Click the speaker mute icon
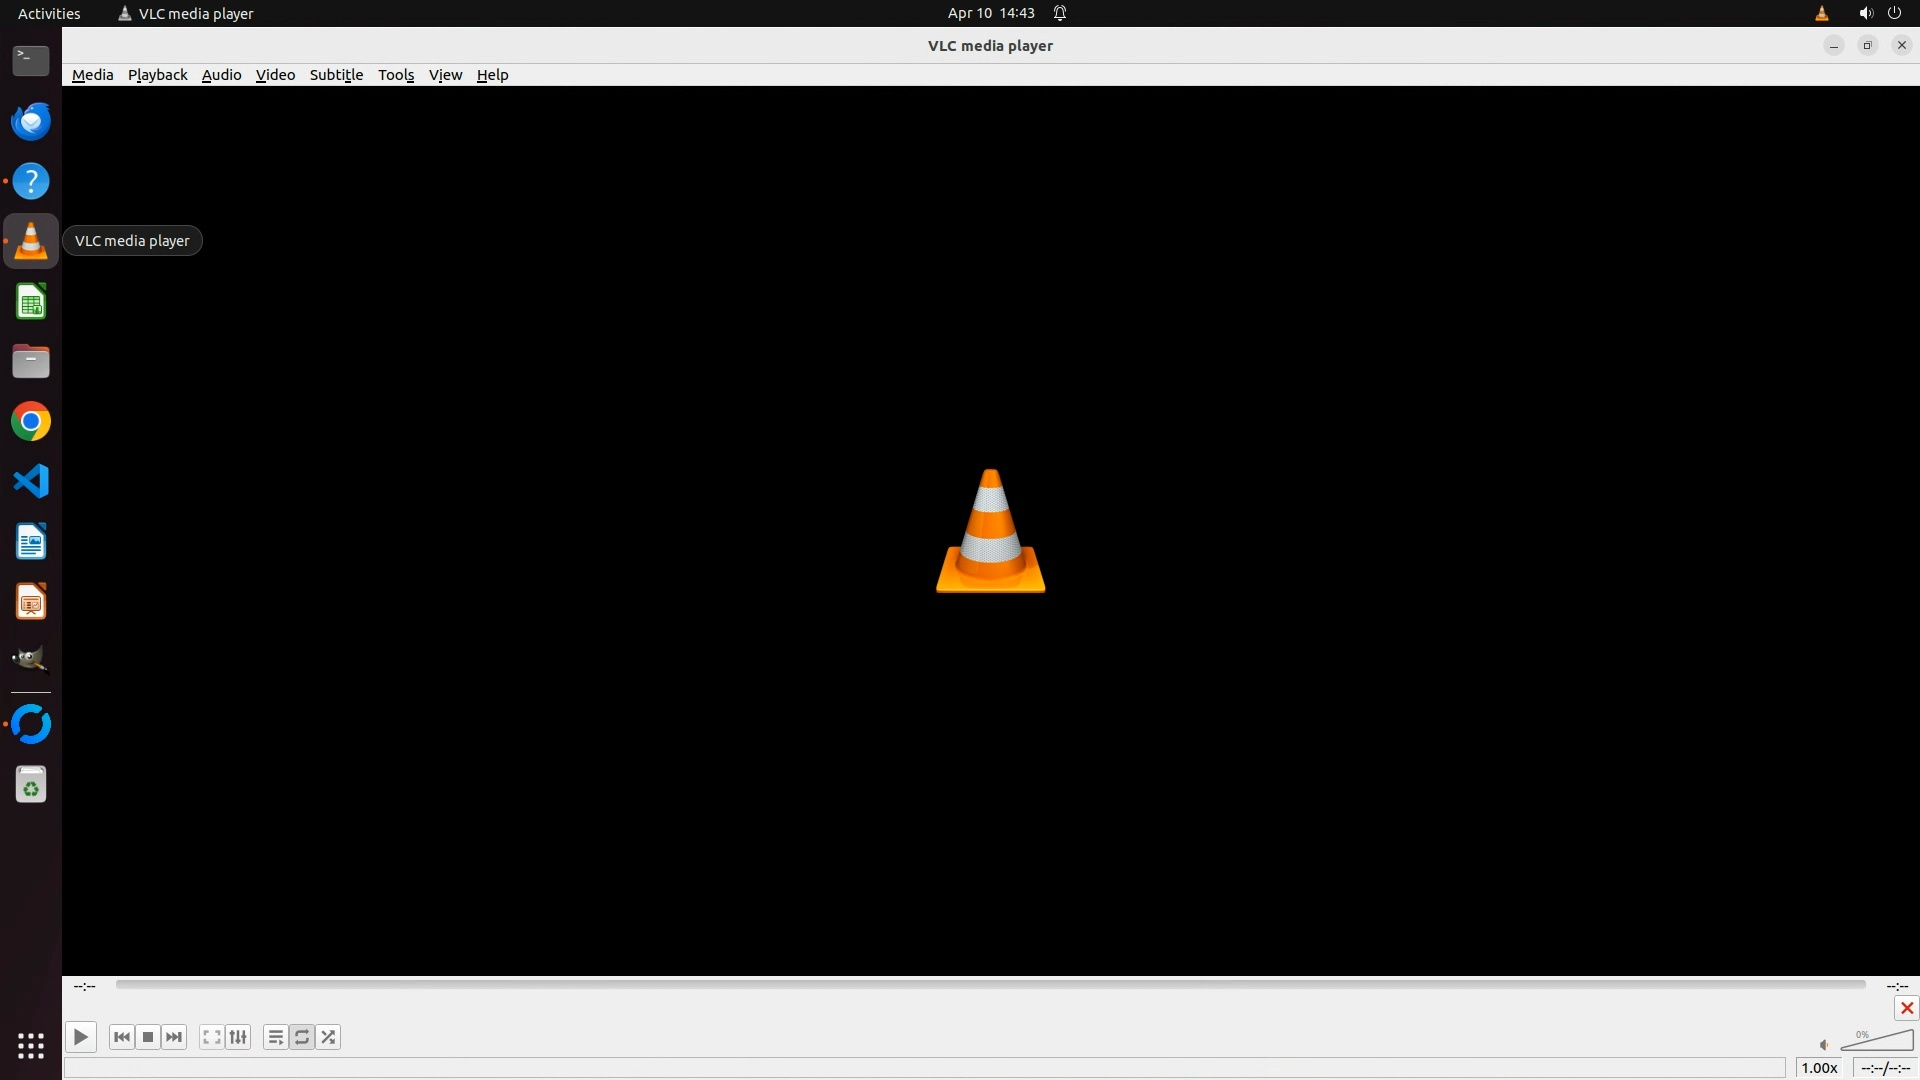The width and height of the screenshot is (1920, 1080). [x=1824, y=1045]
